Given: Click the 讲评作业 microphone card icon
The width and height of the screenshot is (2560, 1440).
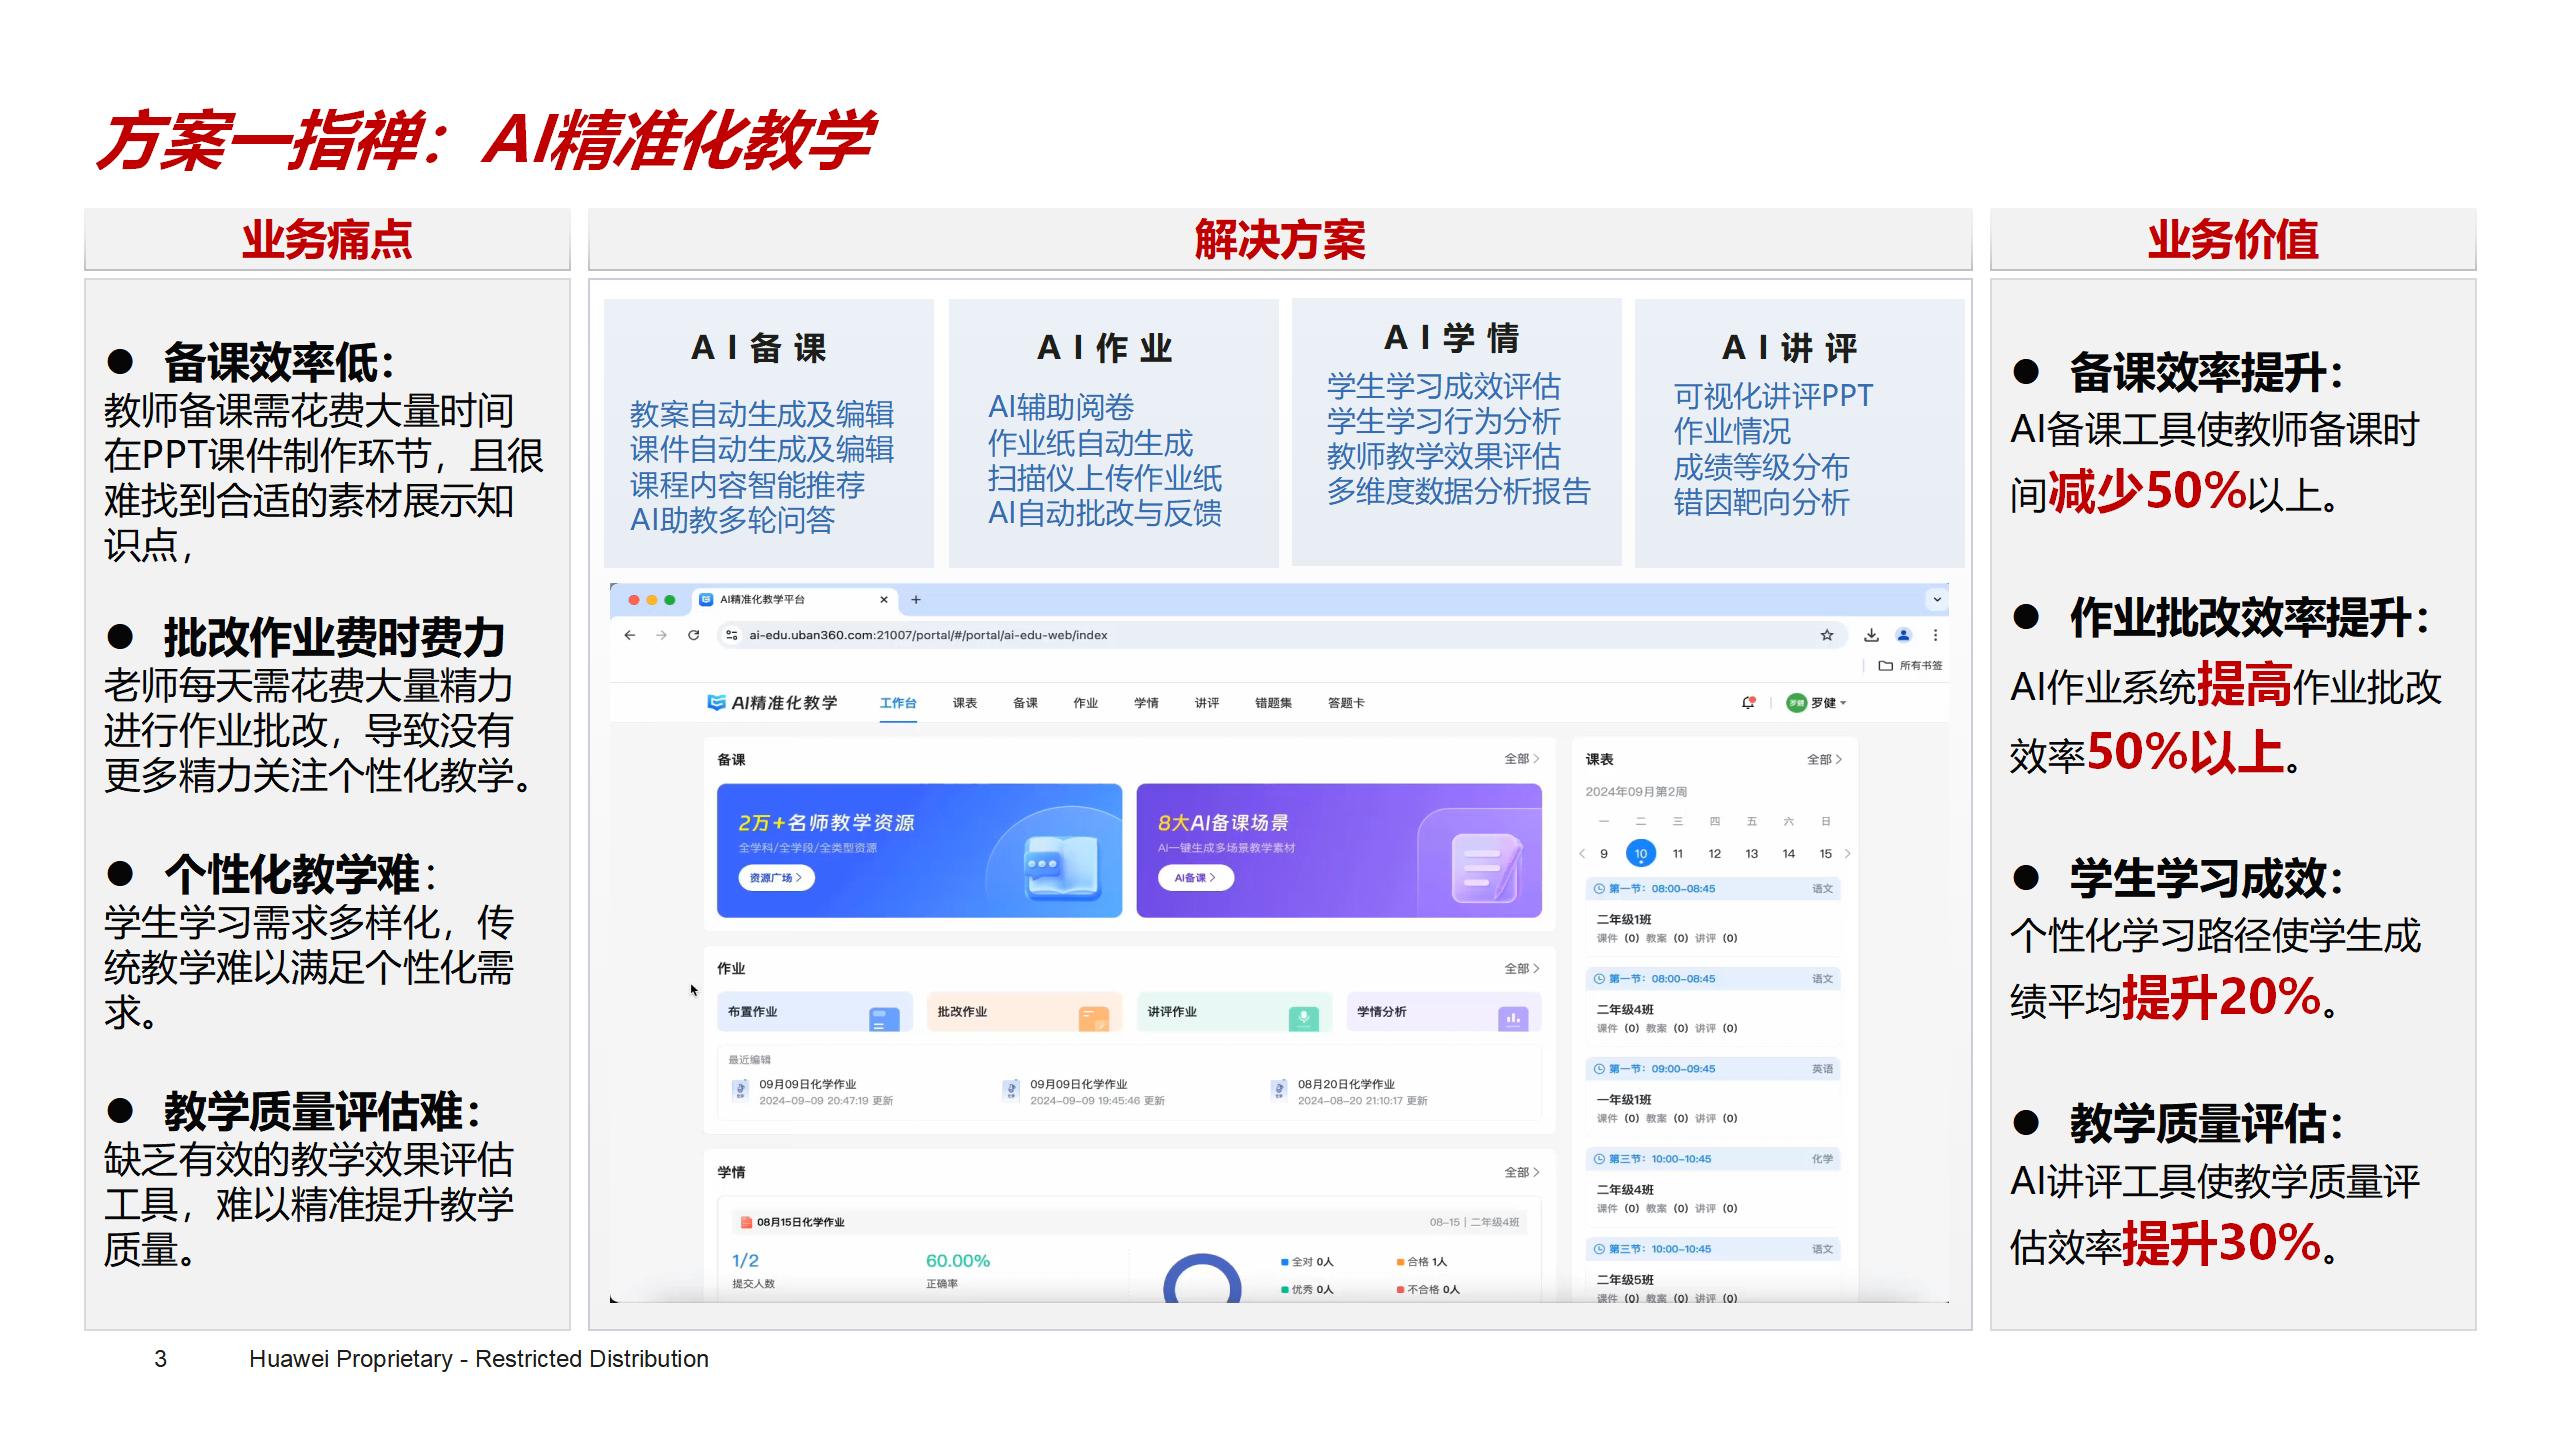Looking at the screenshot, I should (1303, 1019).
